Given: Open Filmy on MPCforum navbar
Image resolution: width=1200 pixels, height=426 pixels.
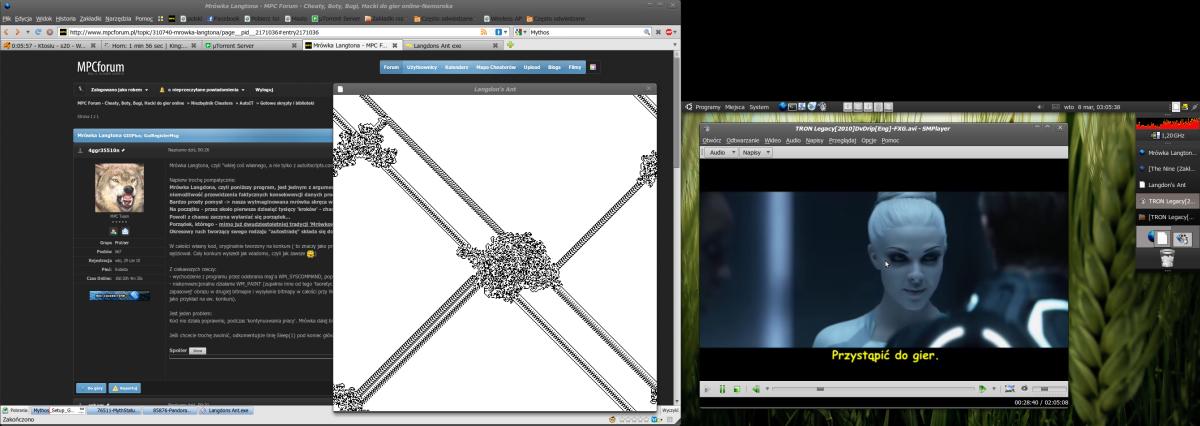Looking at the screenshot, I should click(x=576, y=67).
